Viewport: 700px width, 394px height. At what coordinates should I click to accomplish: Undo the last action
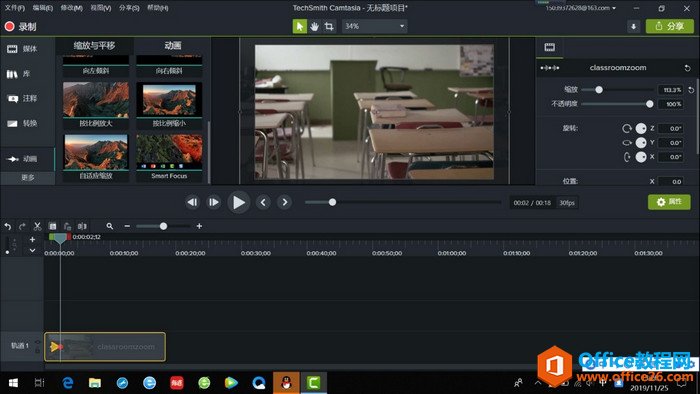click(8, 226)
